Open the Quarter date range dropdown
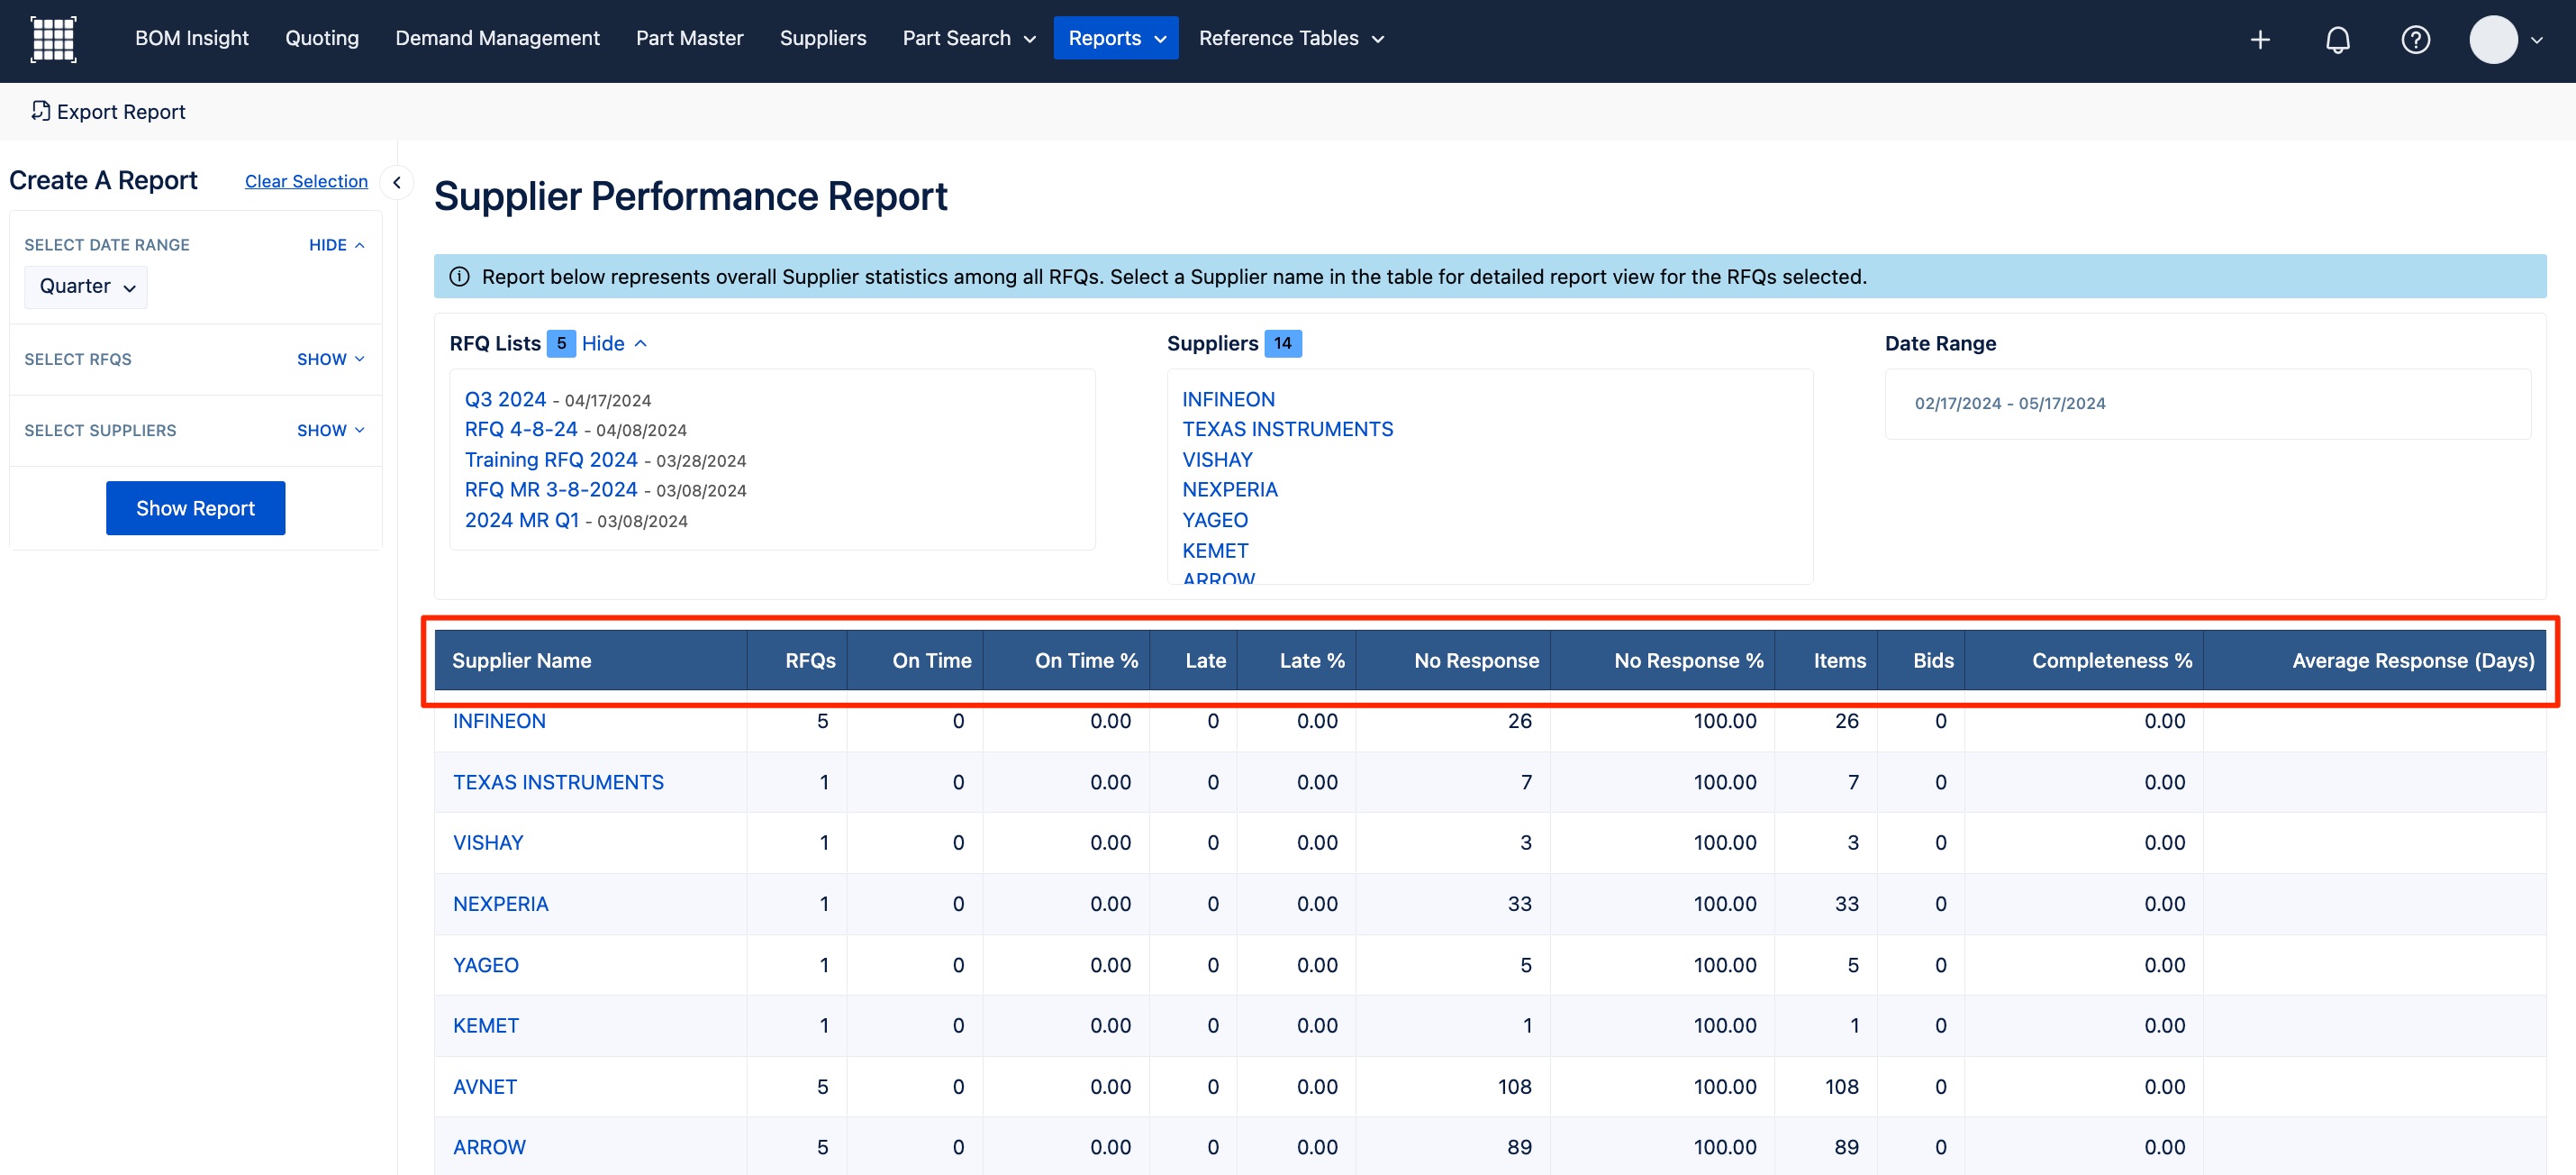This screenshot has height=1175, width=2576. (86, 287)
